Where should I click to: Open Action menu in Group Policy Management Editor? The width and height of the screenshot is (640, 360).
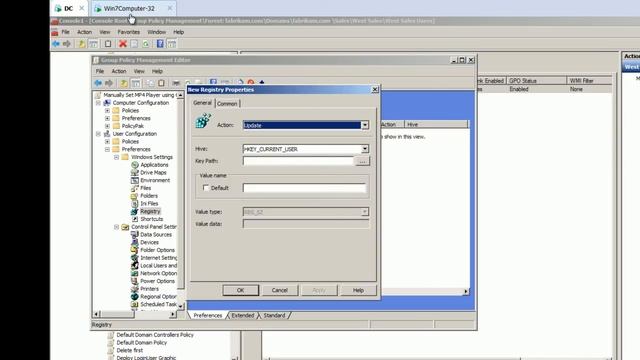coord(119,71)
